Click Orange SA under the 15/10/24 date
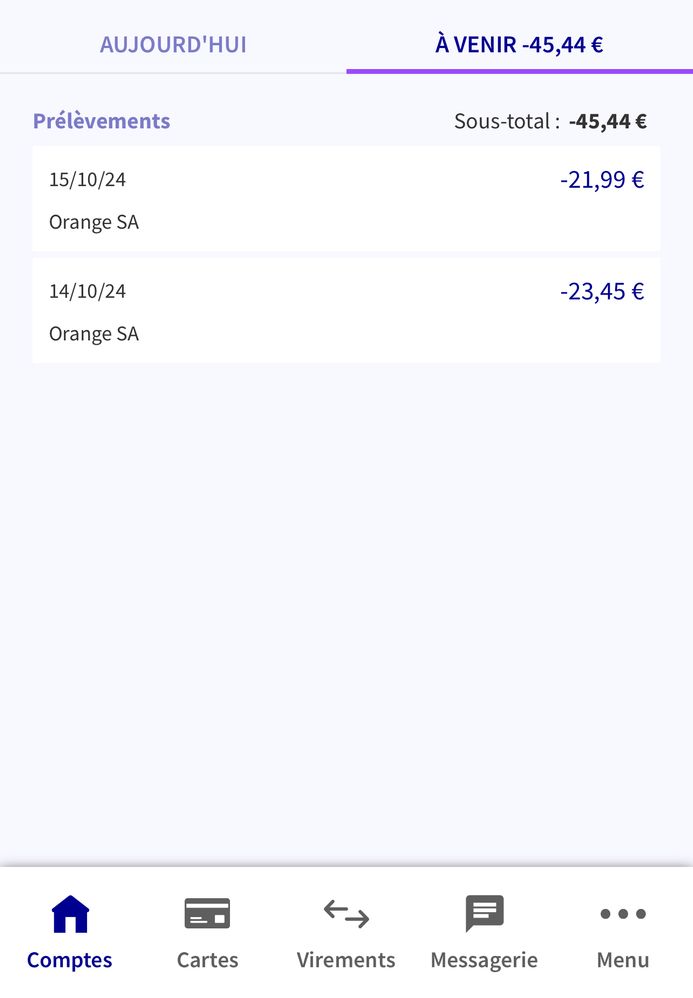Image resolution: width=693 pixels, height=998 pixels. pos(94,222)
